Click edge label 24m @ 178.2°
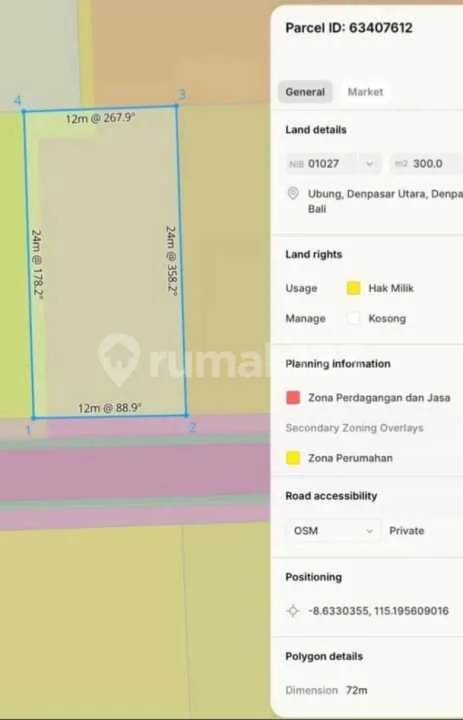 37,264
